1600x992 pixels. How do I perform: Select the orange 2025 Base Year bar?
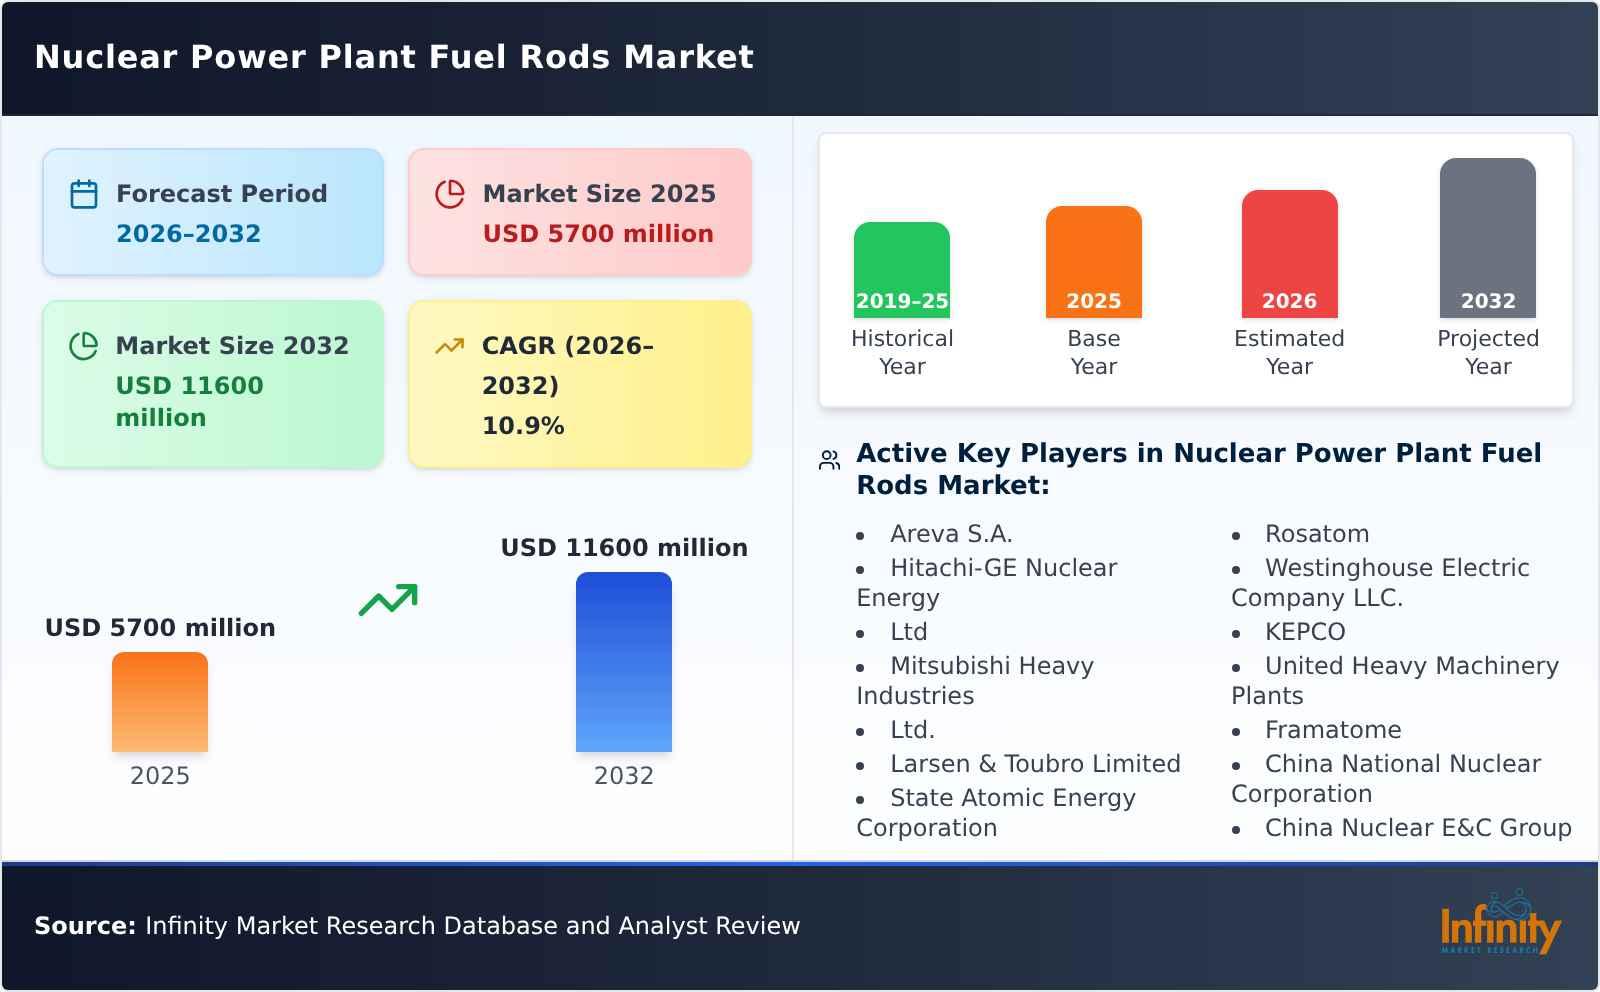1094,262
